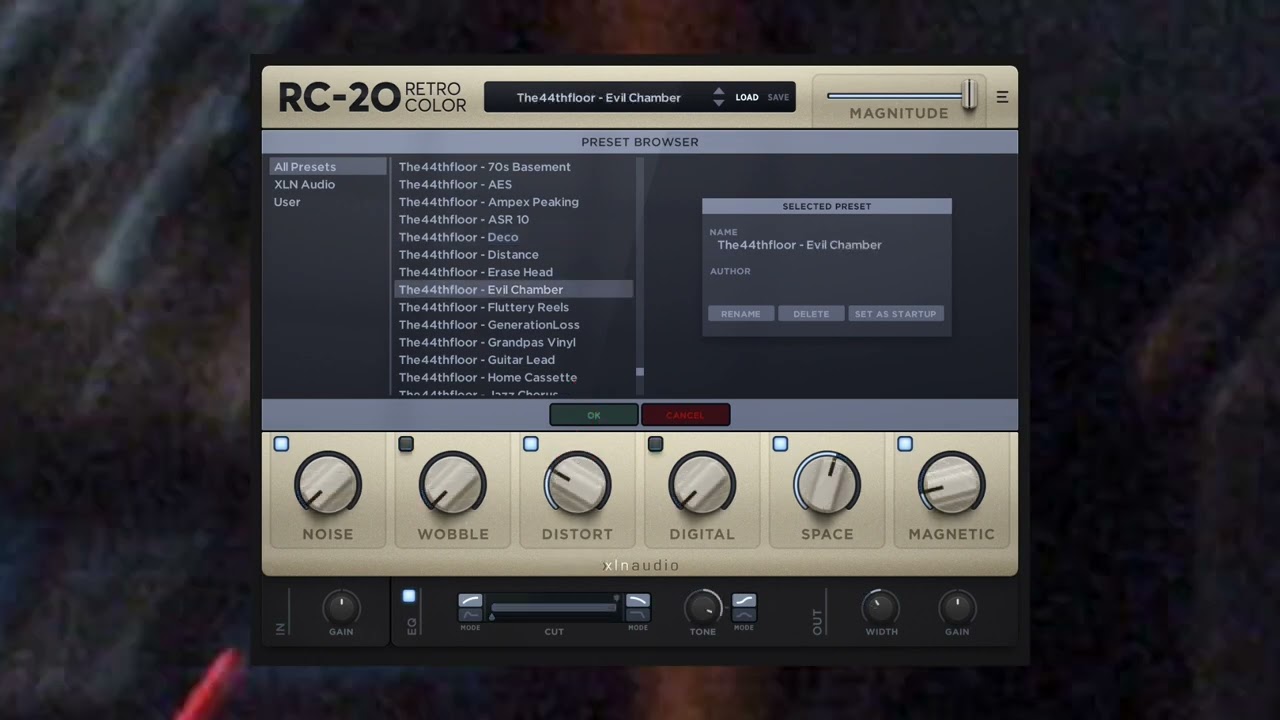Toggle the DISTORT module on/off

[531, 443]
